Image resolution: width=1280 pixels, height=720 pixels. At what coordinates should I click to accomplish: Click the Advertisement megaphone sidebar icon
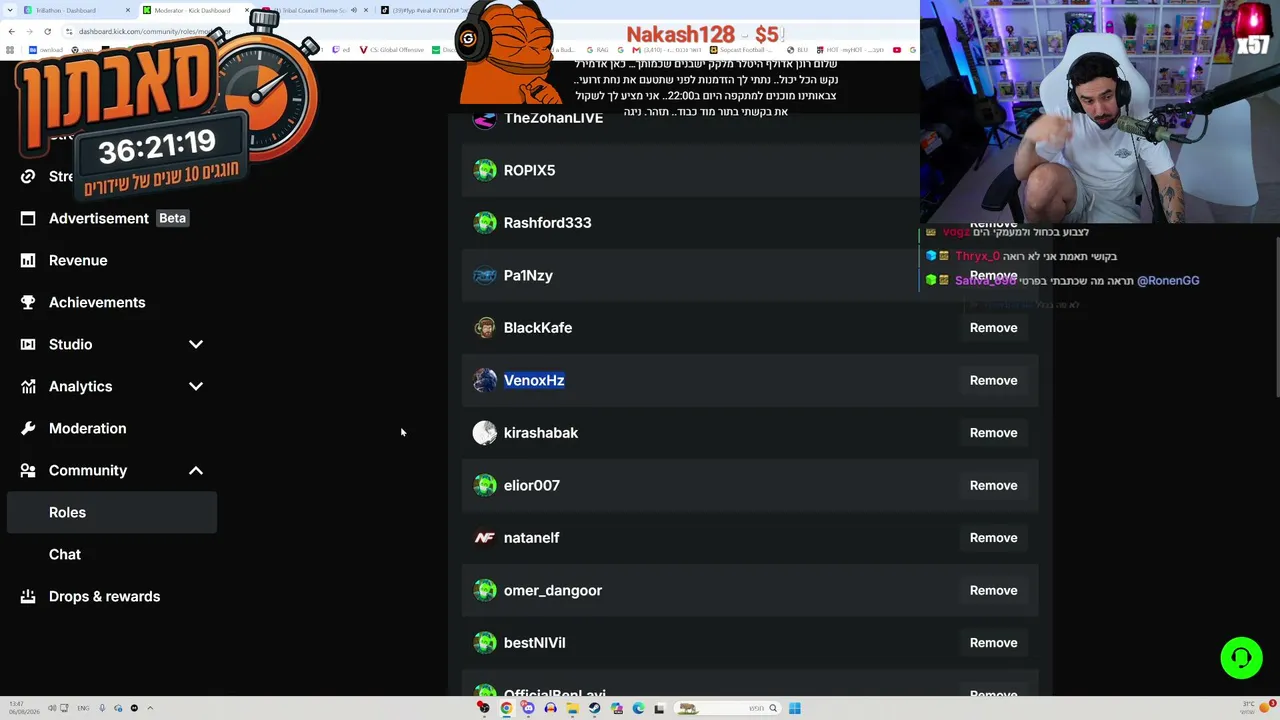tap(28, 218)
